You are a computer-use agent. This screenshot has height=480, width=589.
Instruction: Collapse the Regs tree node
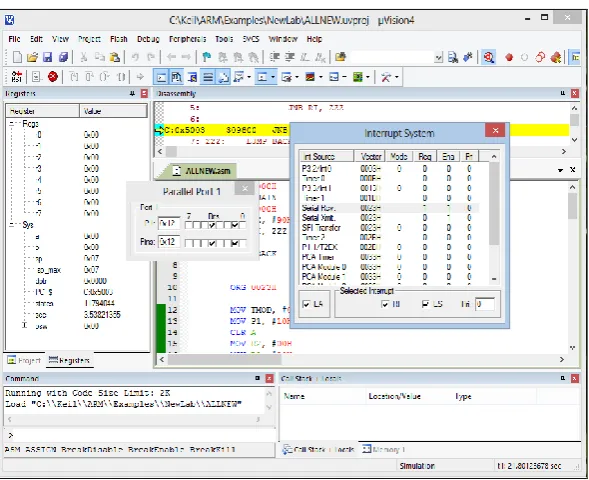(12, 123)
